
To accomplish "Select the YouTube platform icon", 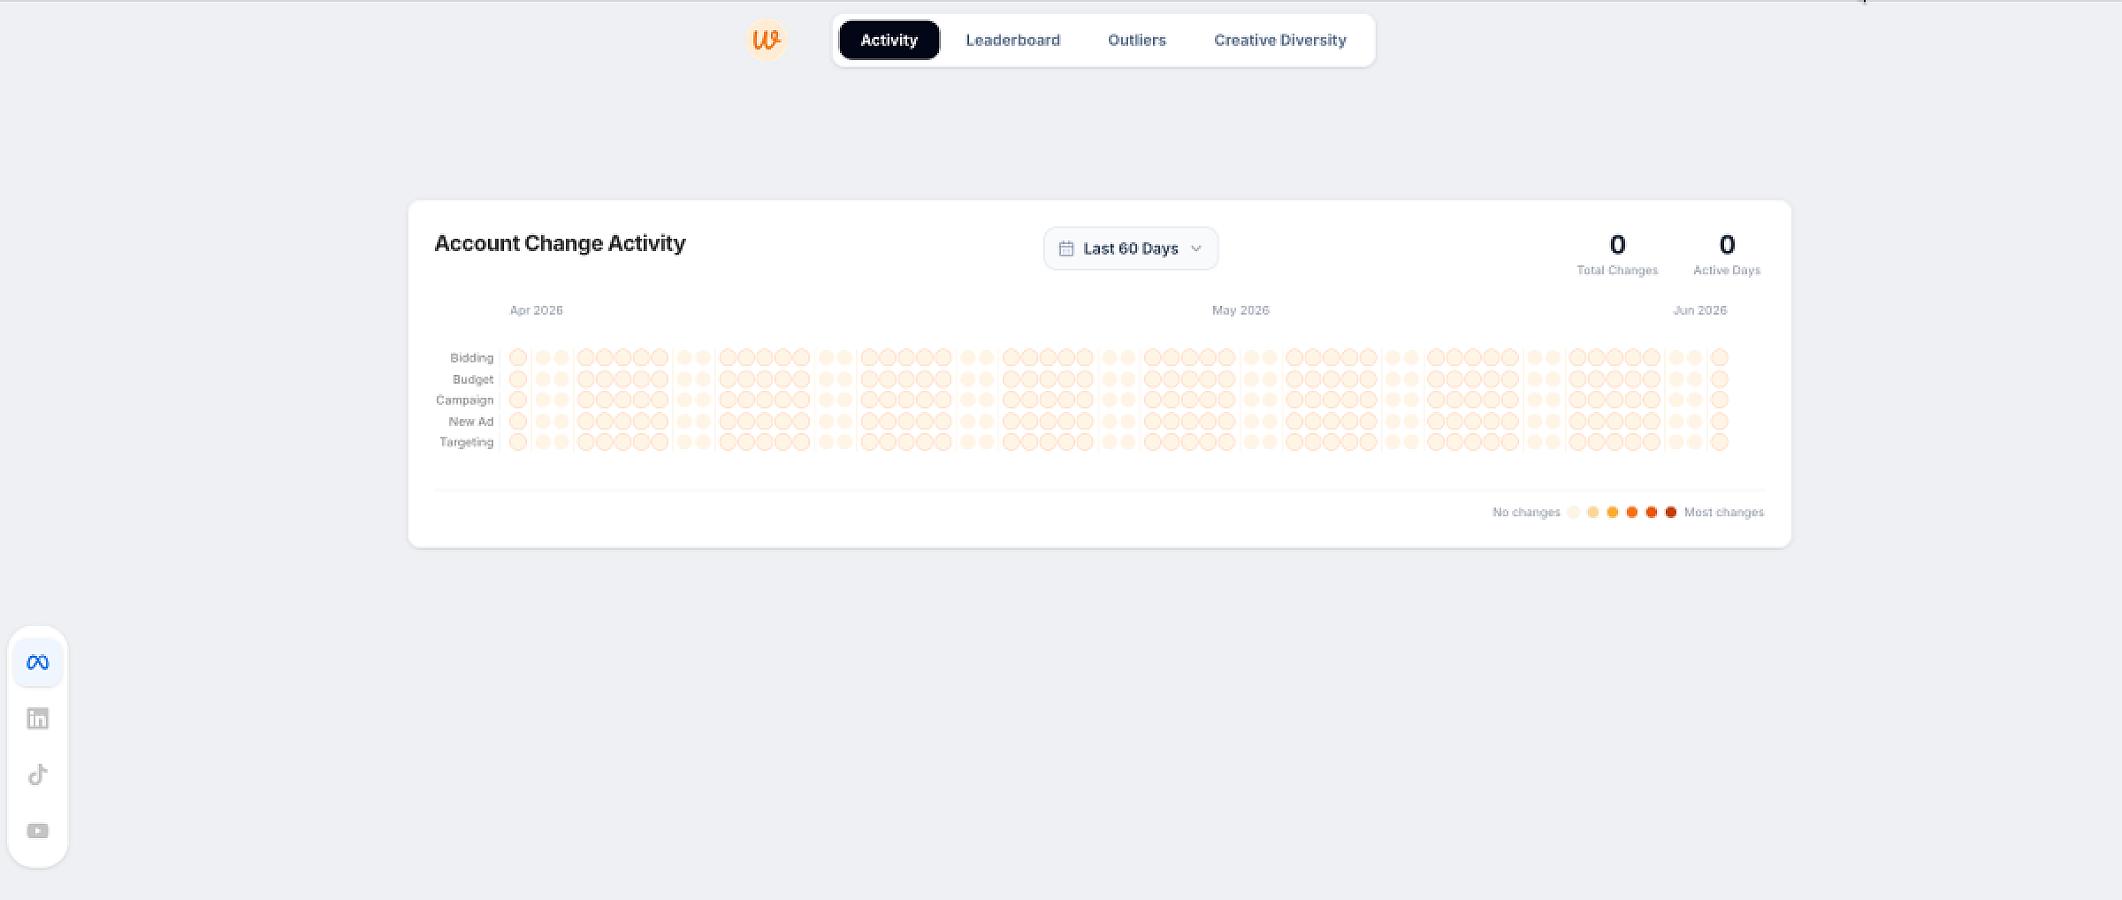I will pyautogui.click(x=38, y=831).
